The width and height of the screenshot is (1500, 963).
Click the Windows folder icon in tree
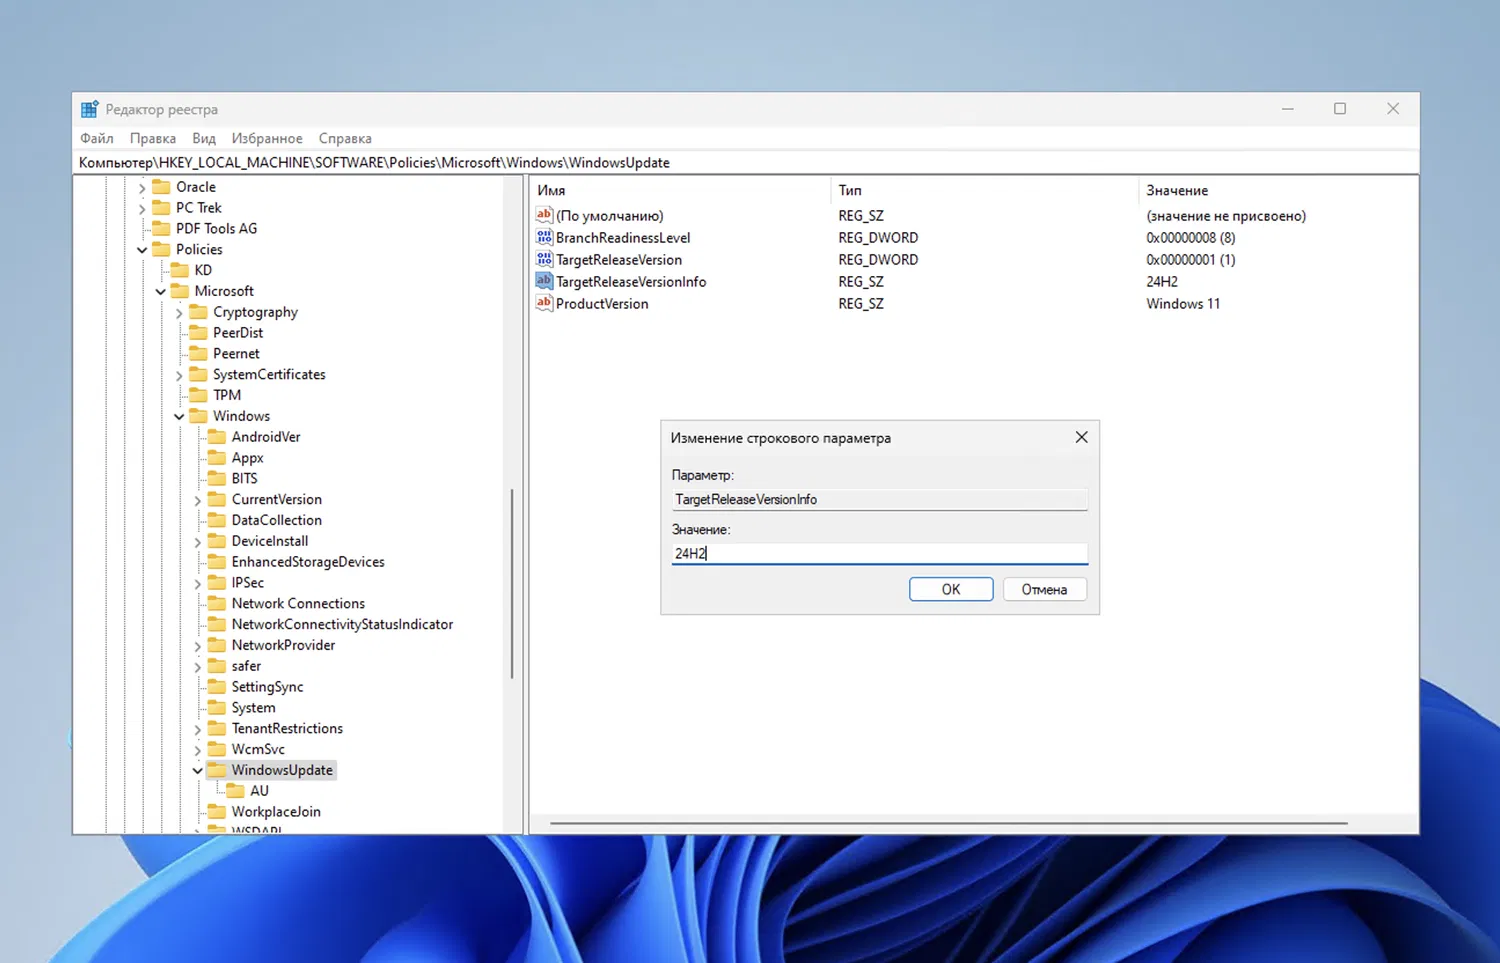pyautogui.click(x=198, y=416)
